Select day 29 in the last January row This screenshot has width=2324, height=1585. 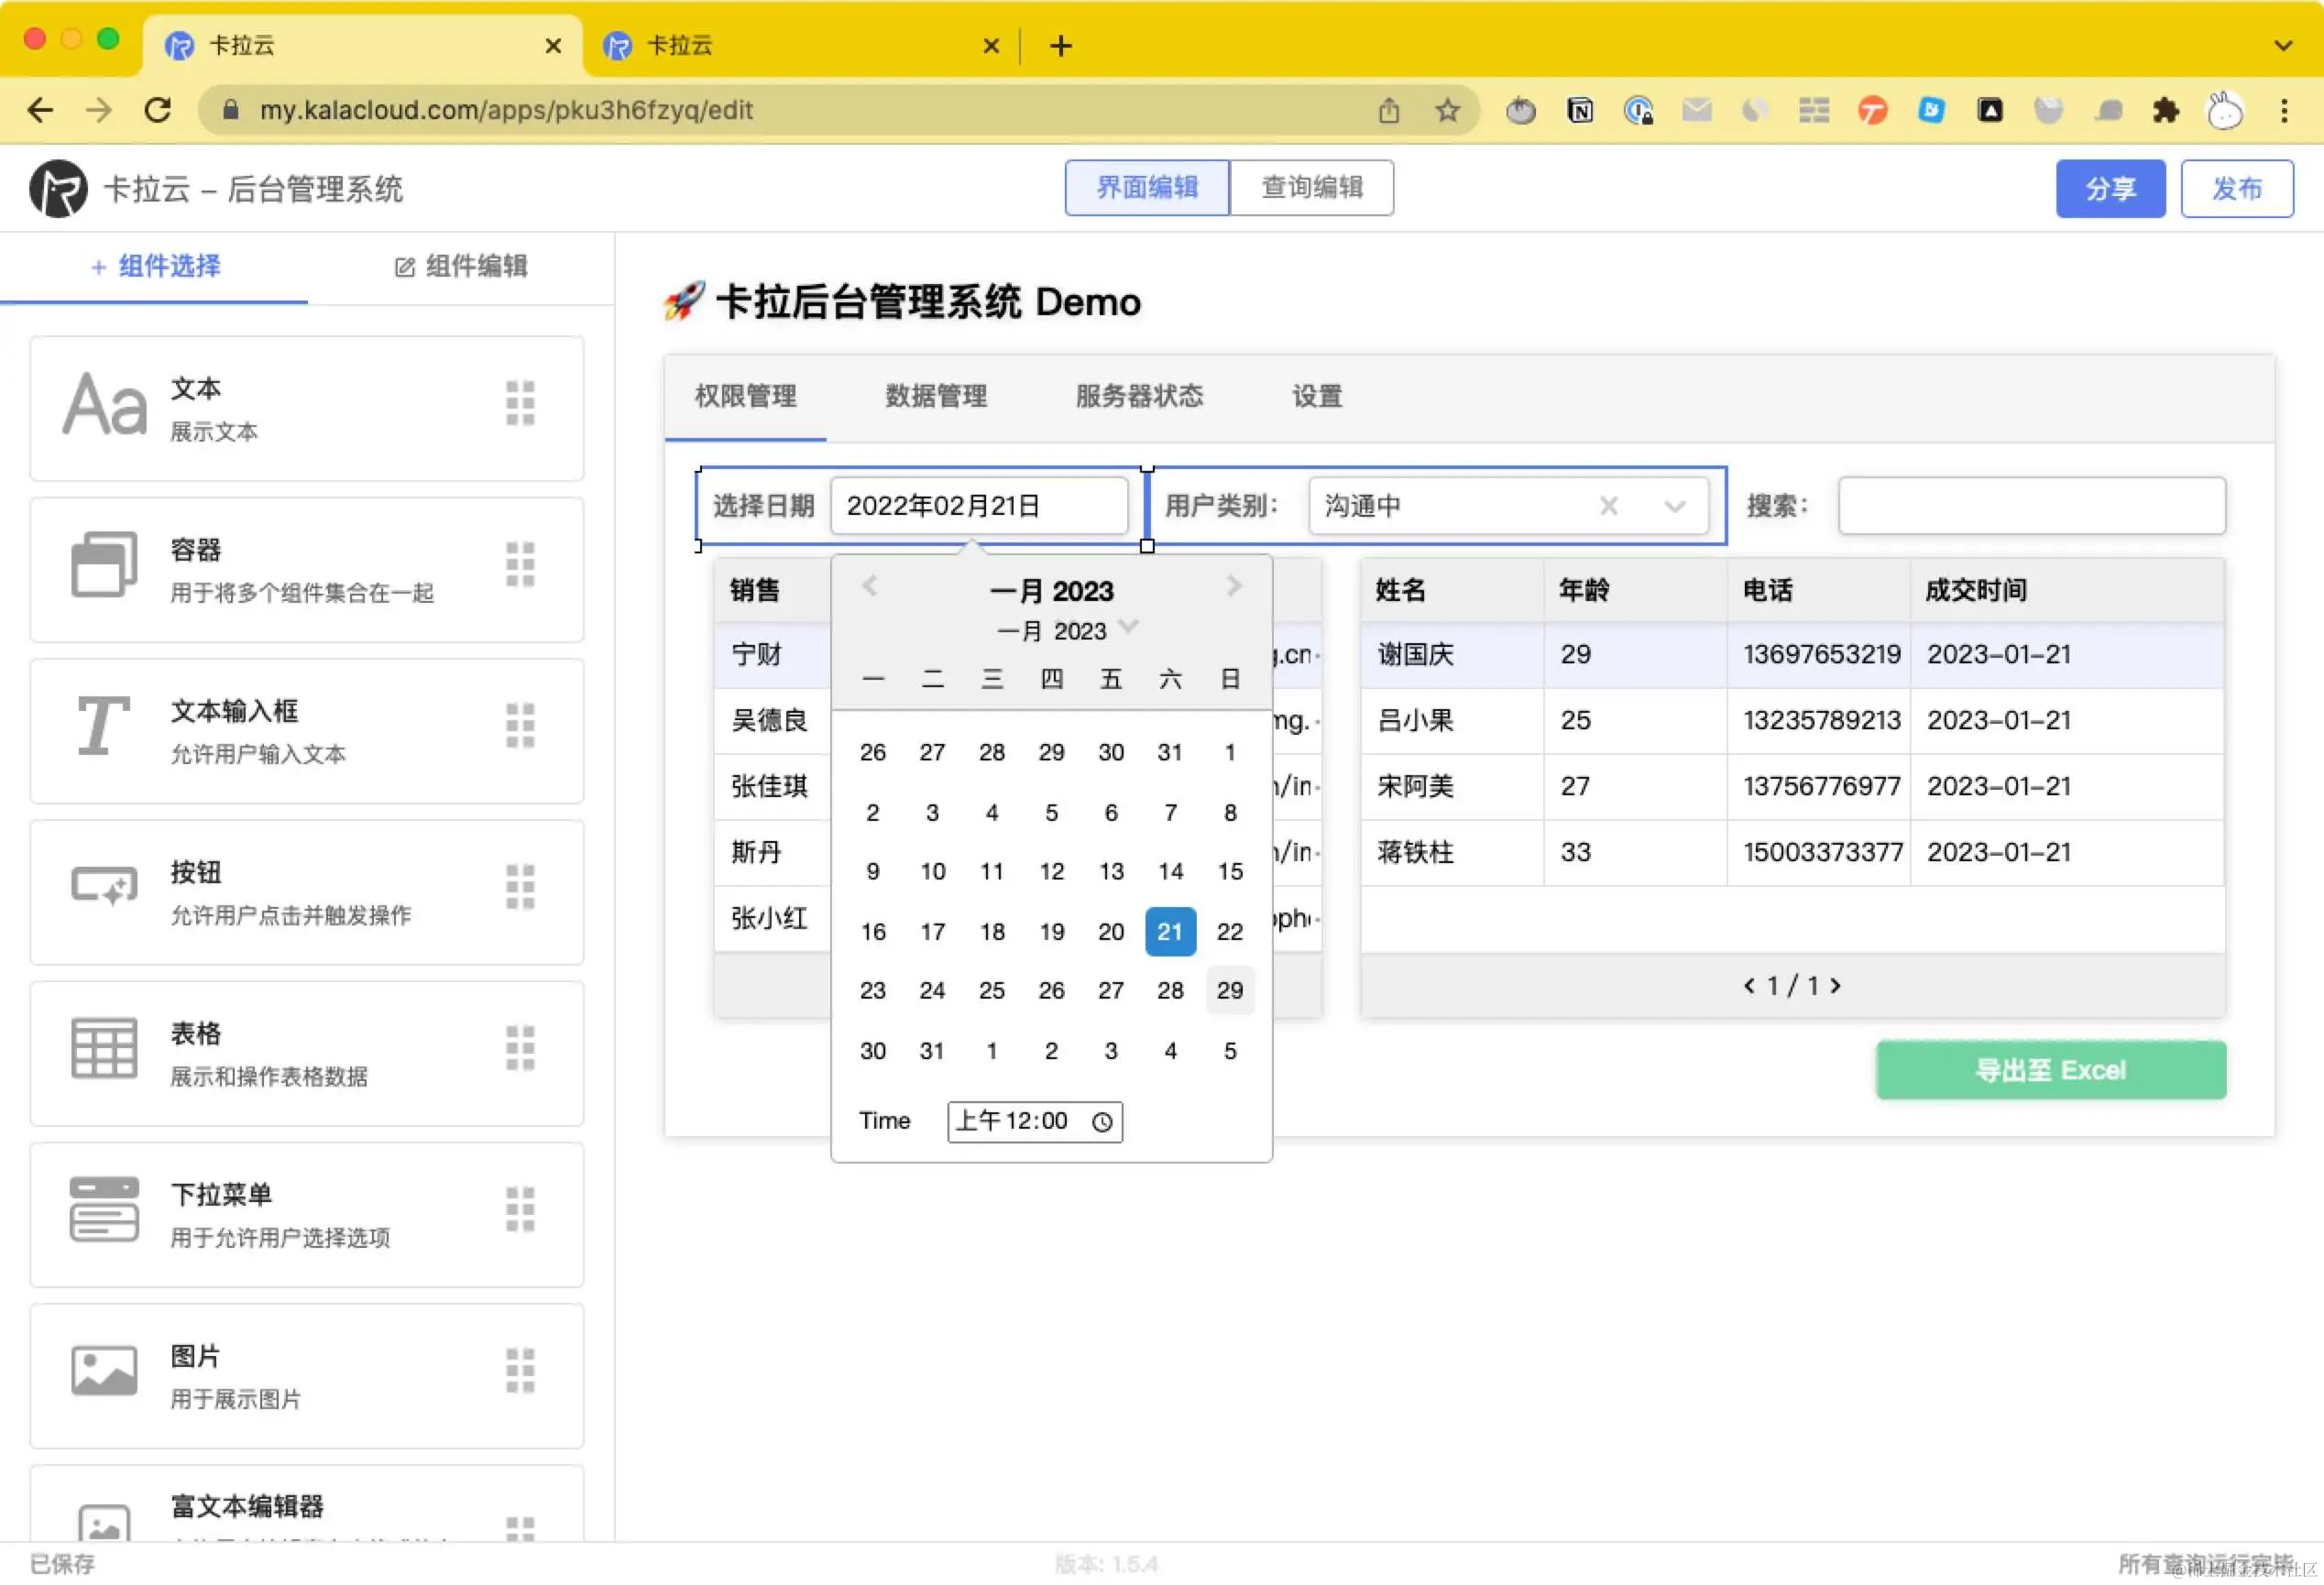click(x=1229, y=990)
